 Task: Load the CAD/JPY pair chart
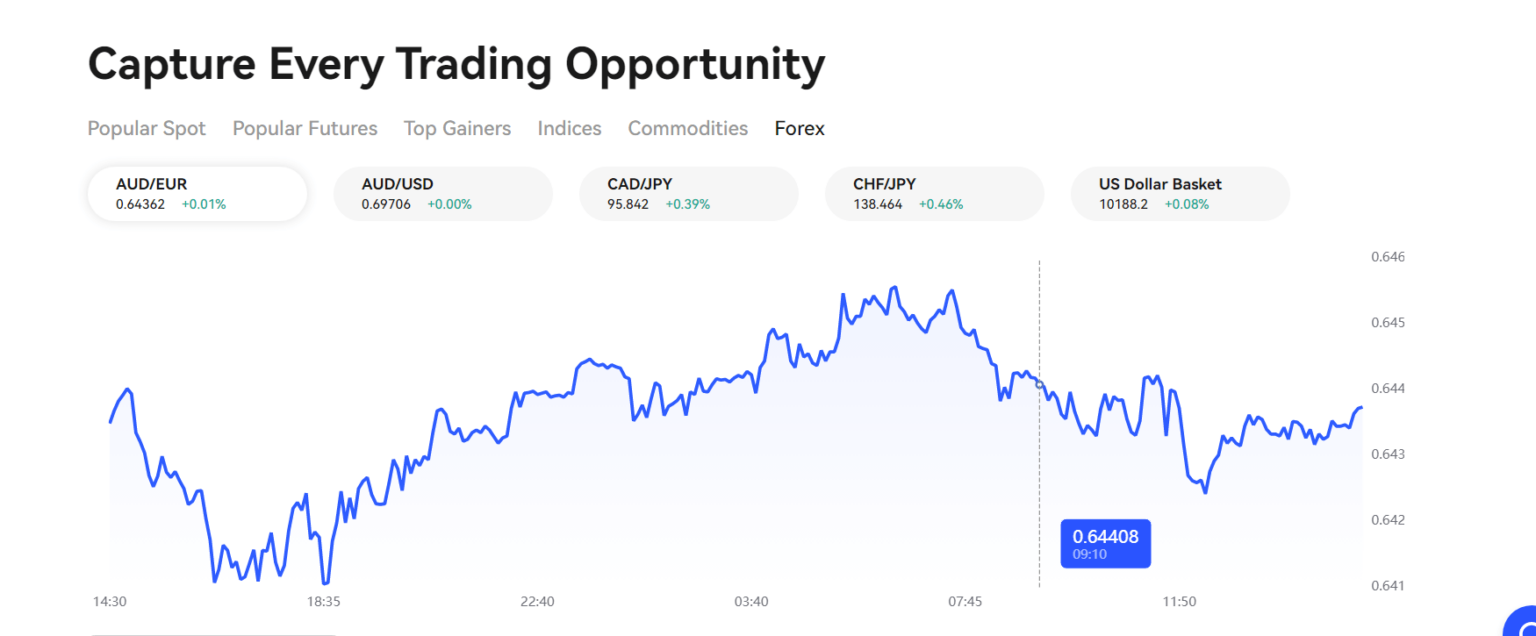coord(689,193)
